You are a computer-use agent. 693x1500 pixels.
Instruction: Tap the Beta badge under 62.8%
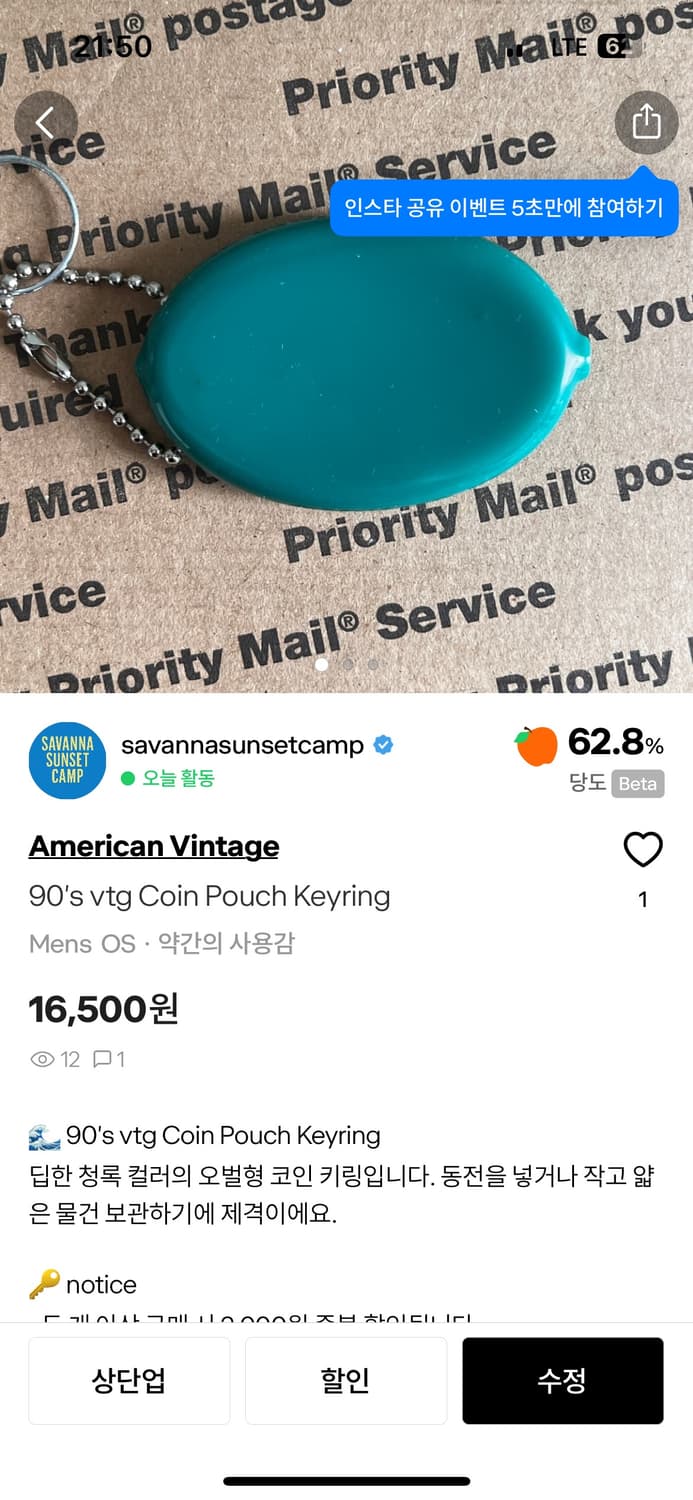click(638, 783)
